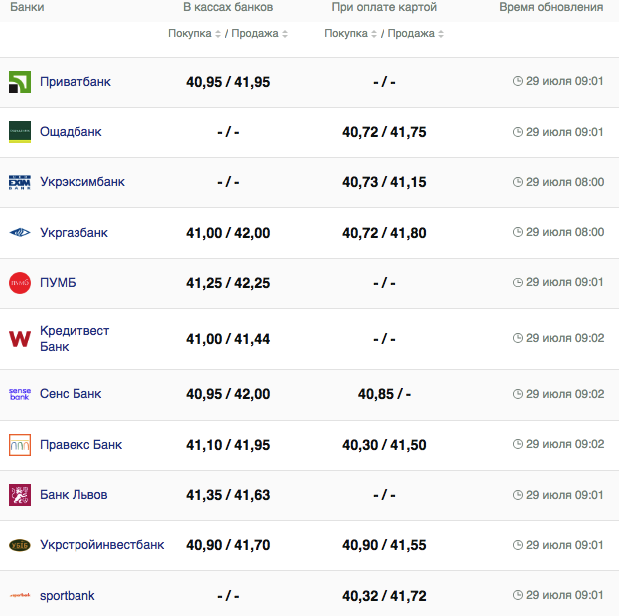Click the Время обновления column header
The image size is (620, 616).
(x=551, y=7)
